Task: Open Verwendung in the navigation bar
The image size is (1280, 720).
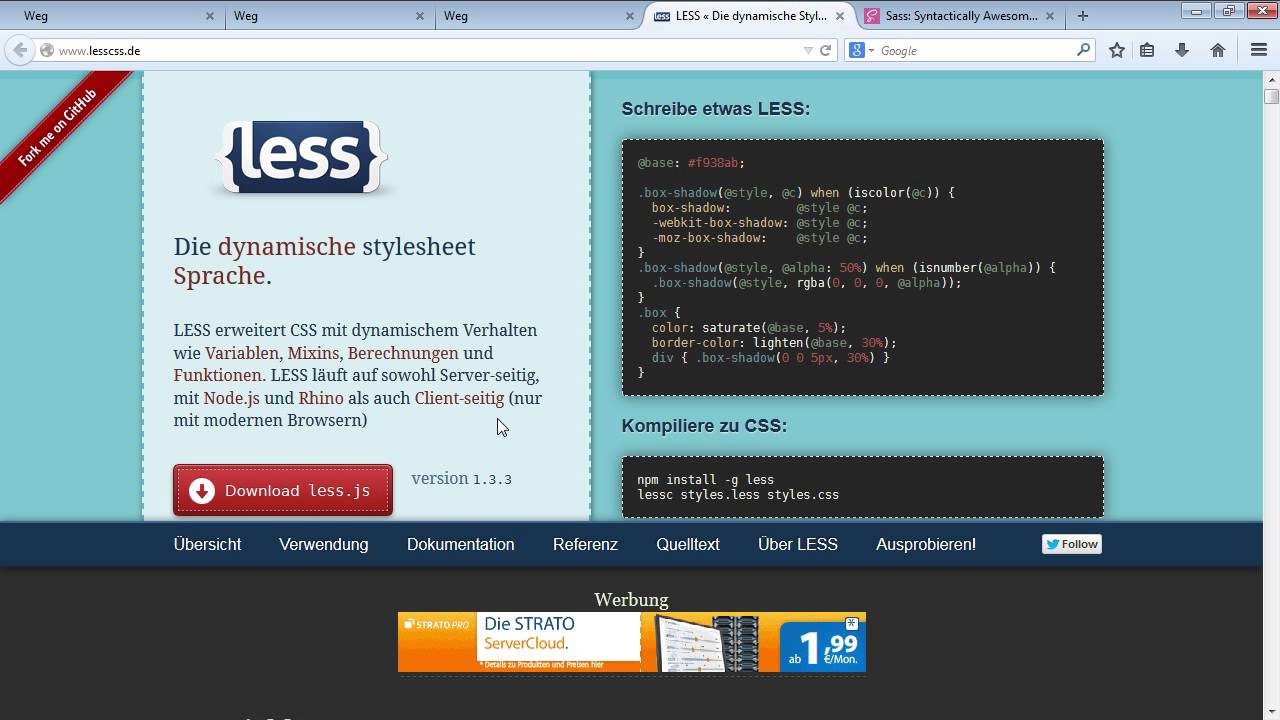Action: (x=324, y=544)
